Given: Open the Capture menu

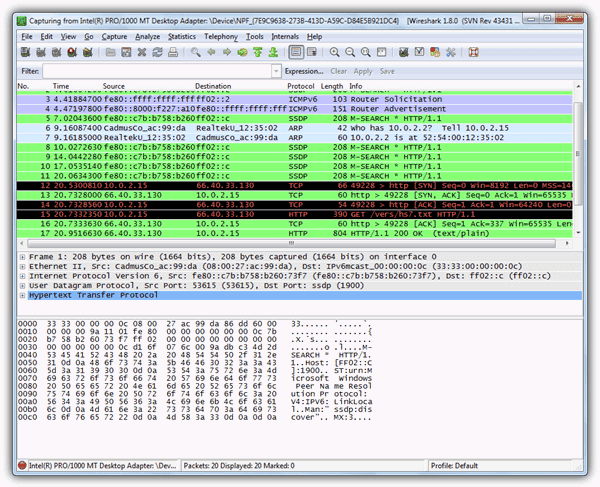Looking at the screenshot, I should point(114,36).
